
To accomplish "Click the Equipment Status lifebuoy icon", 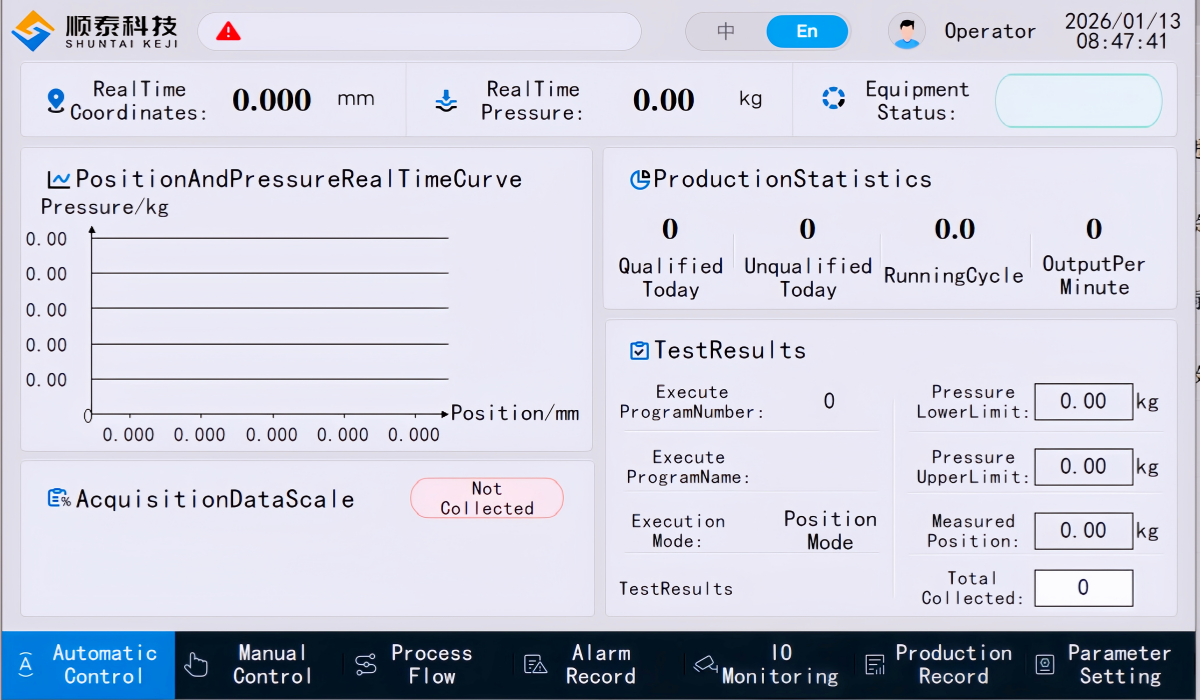I will point(833,100).
